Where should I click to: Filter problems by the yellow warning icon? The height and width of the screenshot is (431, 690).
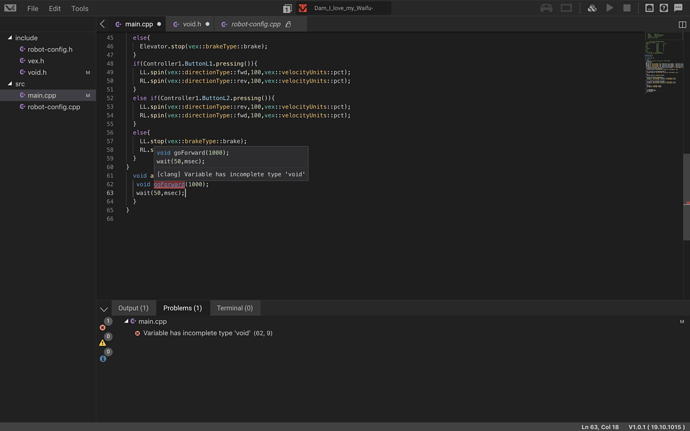click(103, 343)
